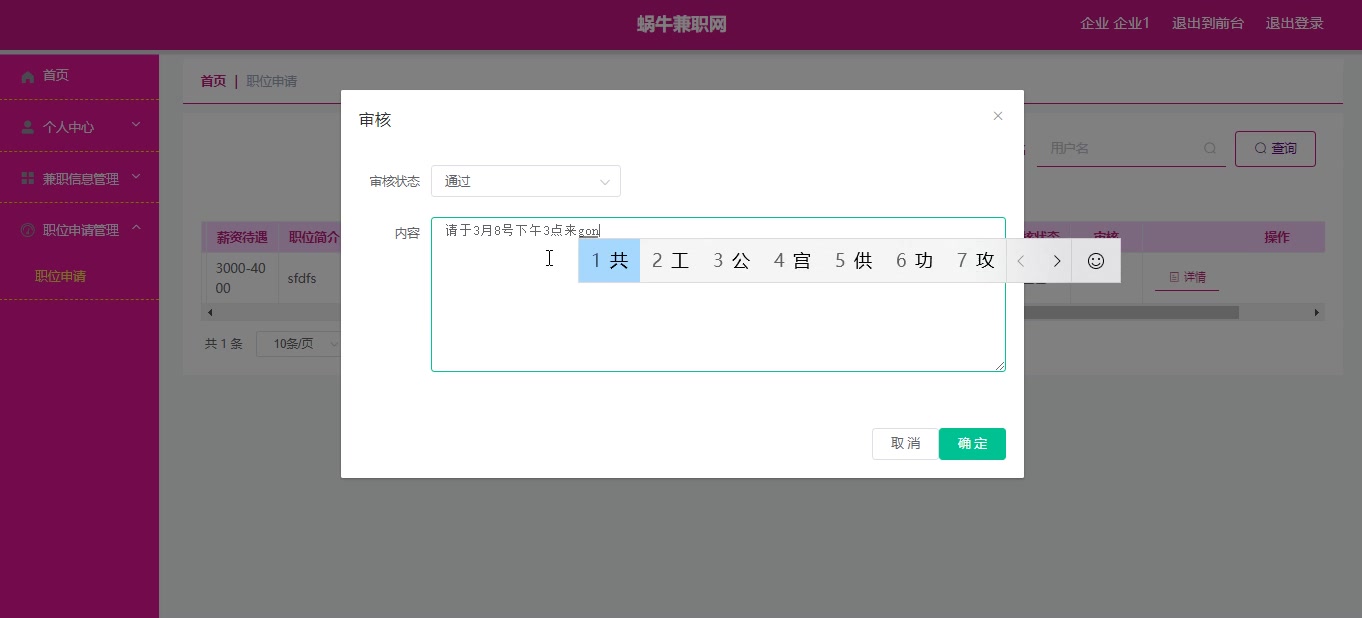Click table scrollbar left arrow
Image resolution: width=1362 pixels, height=618 pixels.
[209, 313]
